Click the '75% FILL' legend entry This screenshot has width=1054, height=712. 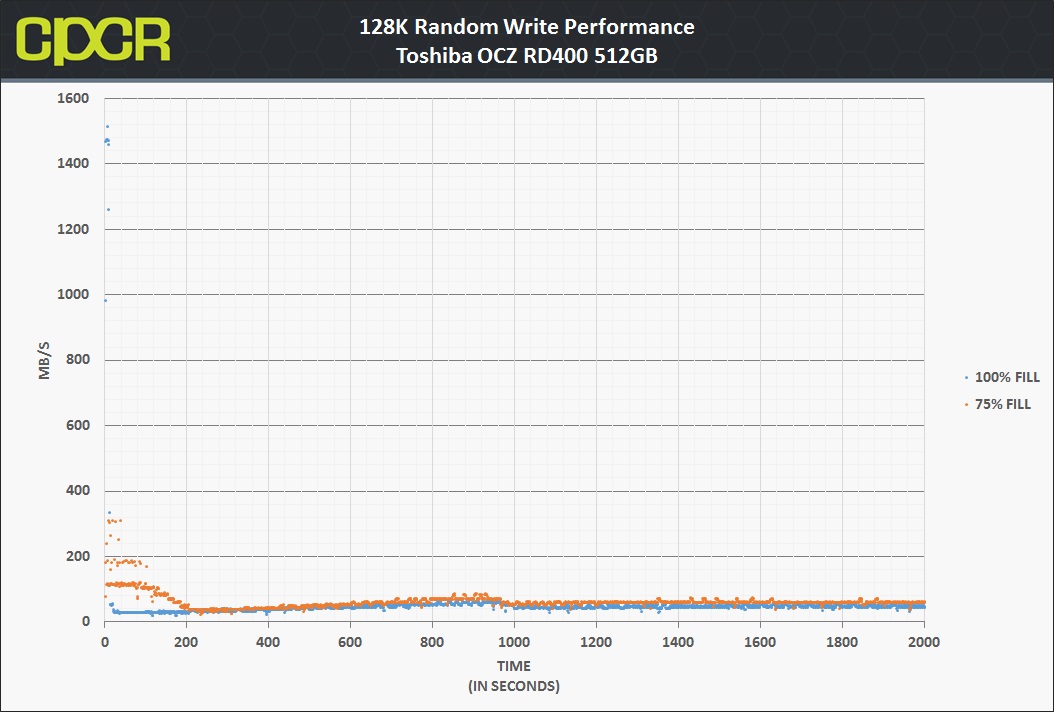[x=1003, y=404]
